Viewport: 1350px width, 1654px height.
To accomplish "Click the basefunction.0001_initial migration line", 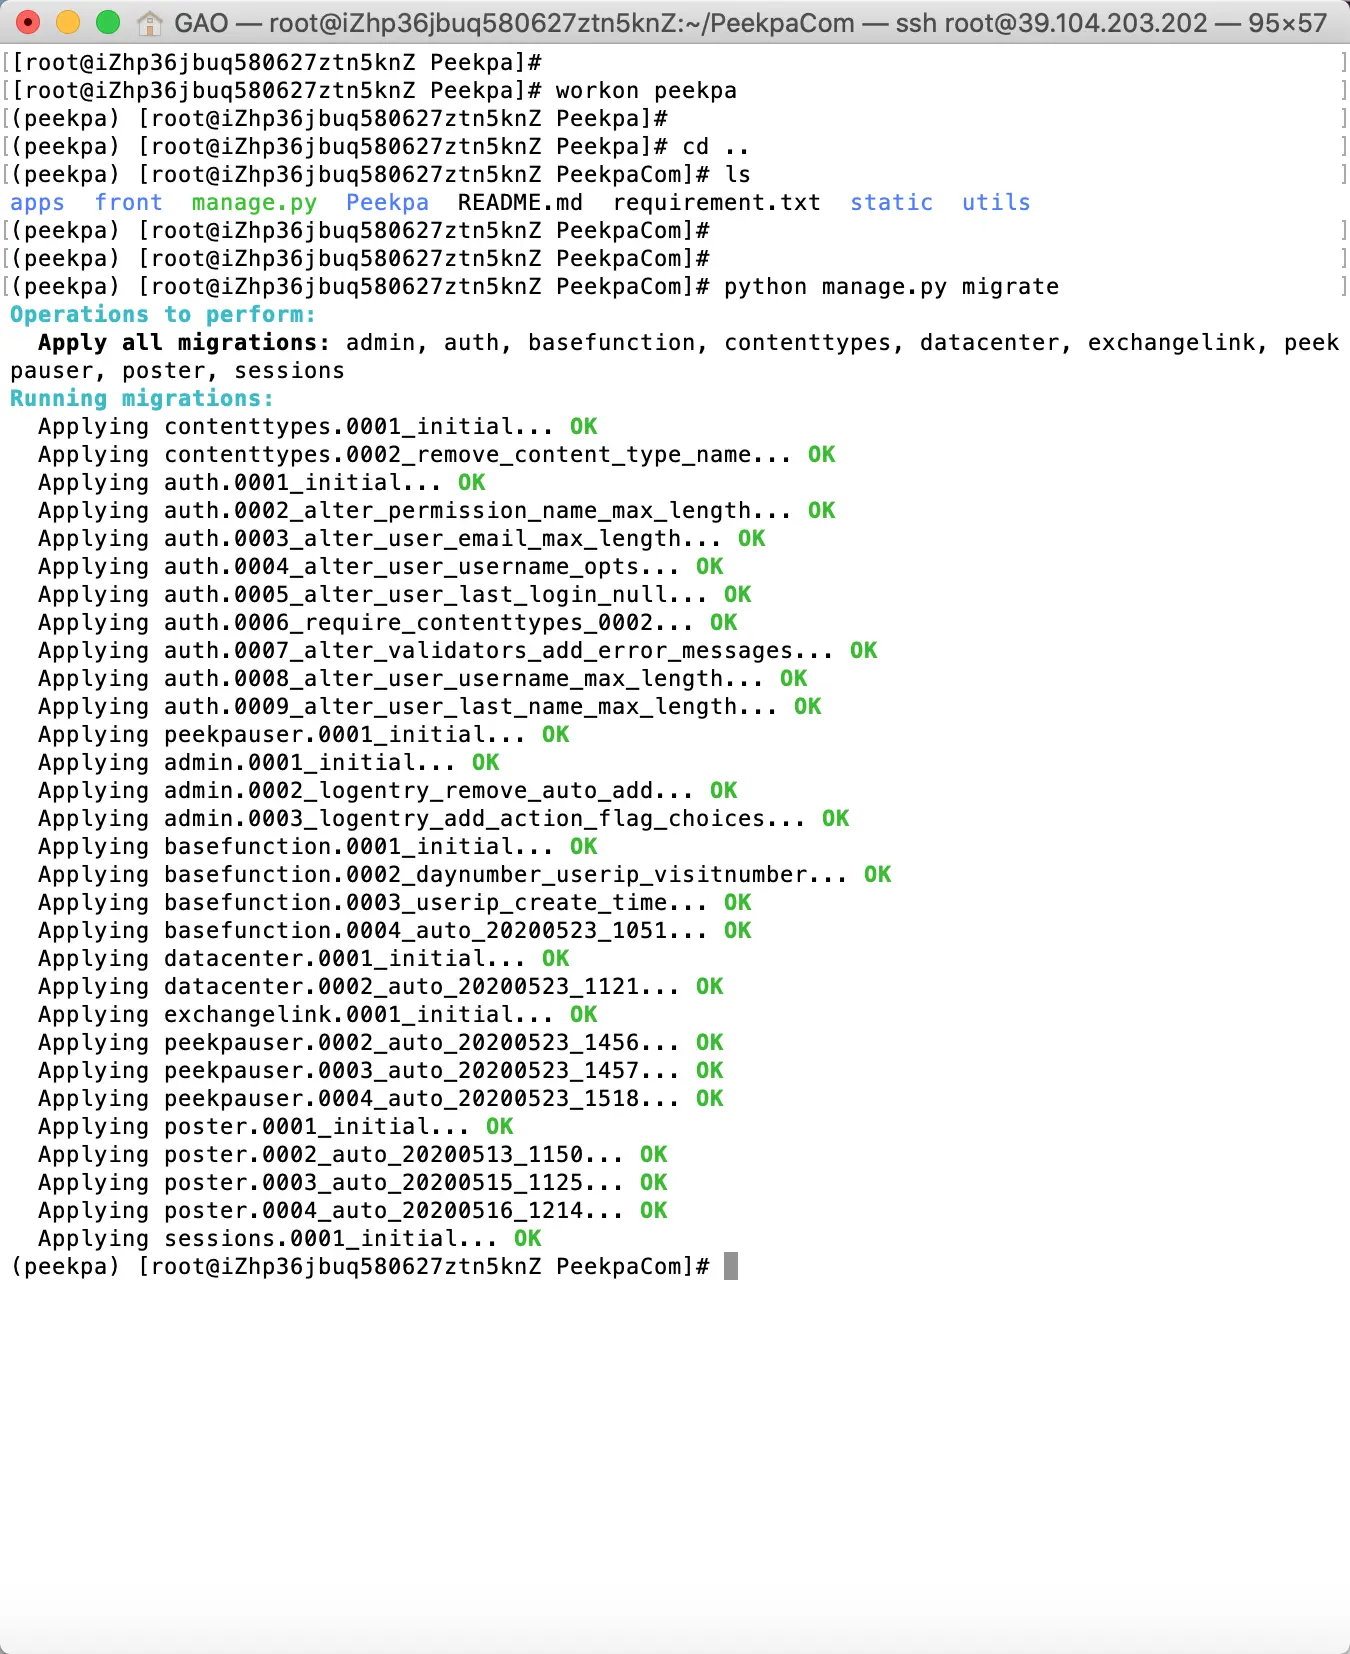I will [x=317, y=847].
